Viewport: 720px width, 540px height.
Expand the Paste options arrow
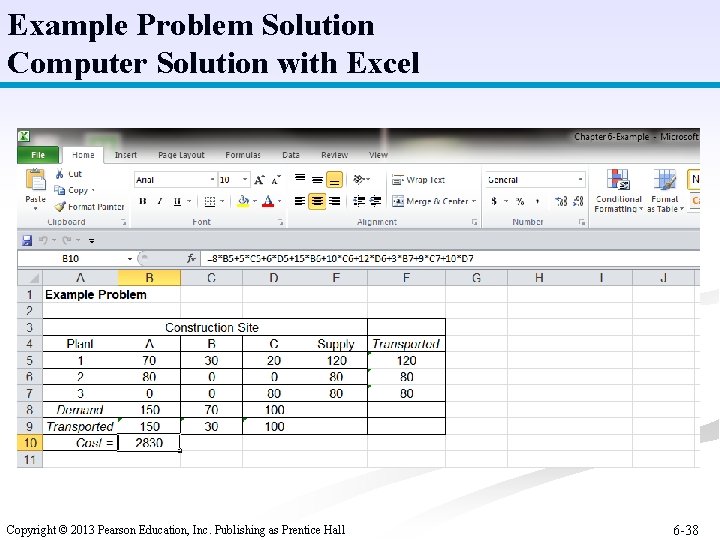[x=35, y=208]
